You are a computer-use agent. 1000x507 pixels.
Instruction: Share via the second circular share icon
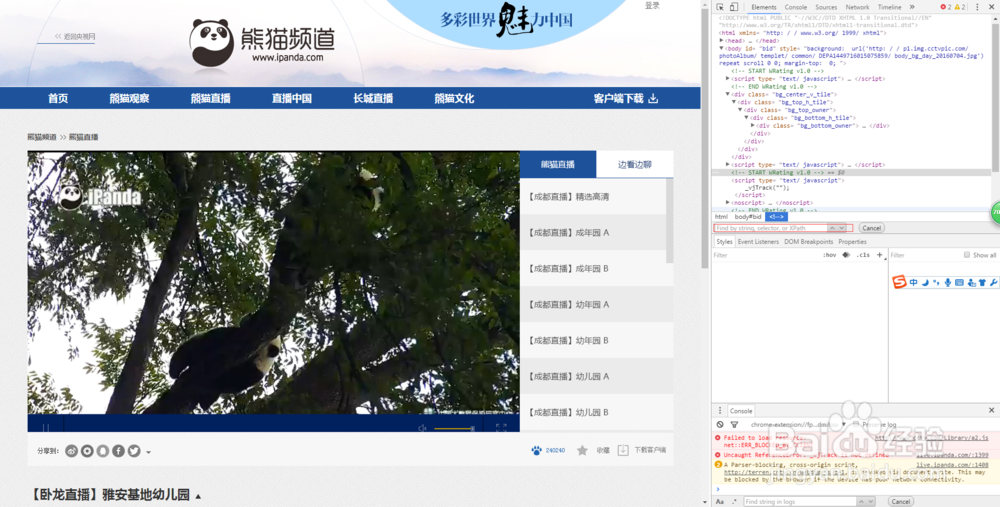point(87,451)
